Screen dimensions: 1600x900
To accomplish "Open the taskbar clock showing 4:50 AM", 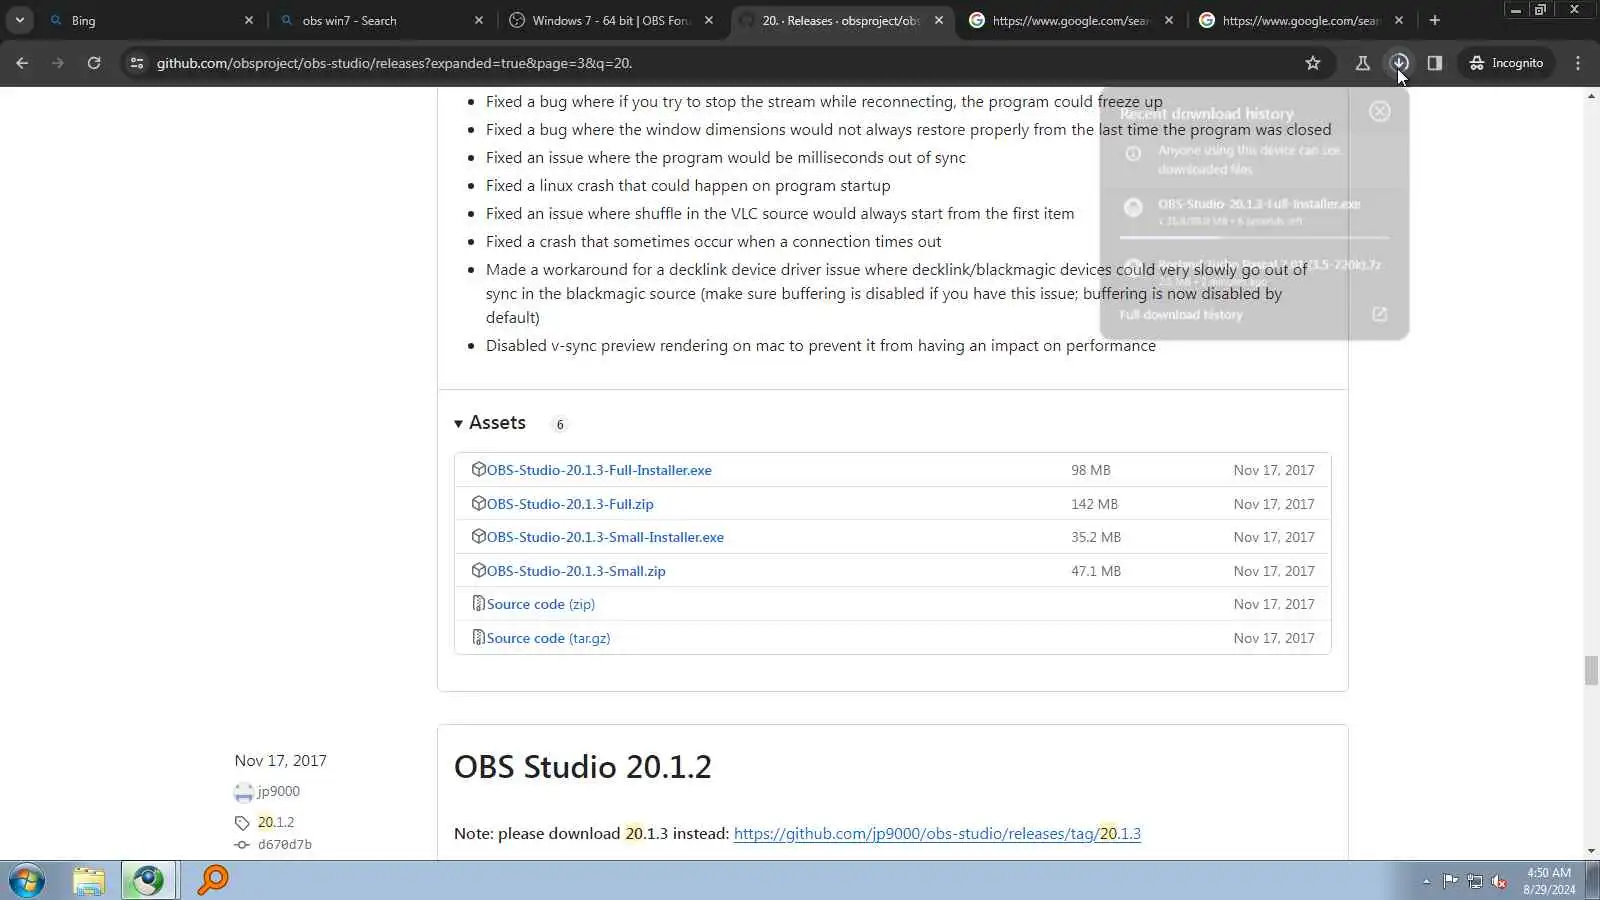I will click(x=1549, y=881).
